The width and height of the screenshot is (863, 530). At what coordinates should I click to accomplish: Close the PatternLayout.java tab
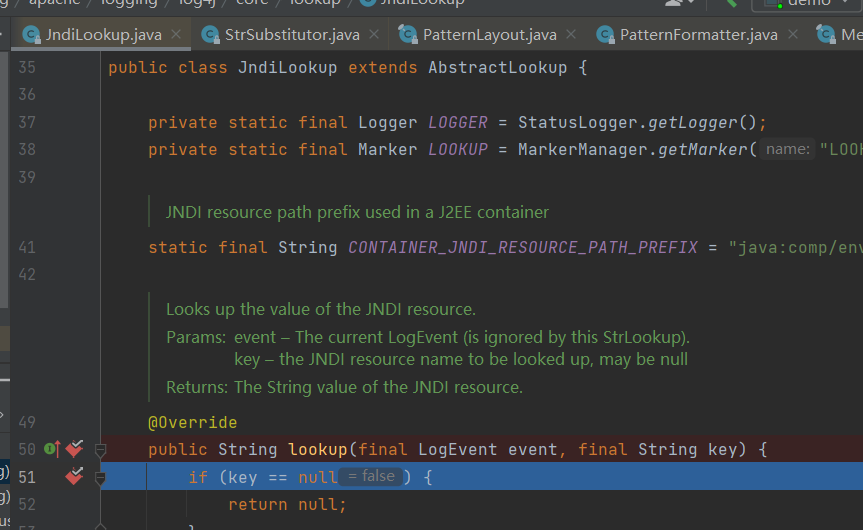(x=571, y=34)
